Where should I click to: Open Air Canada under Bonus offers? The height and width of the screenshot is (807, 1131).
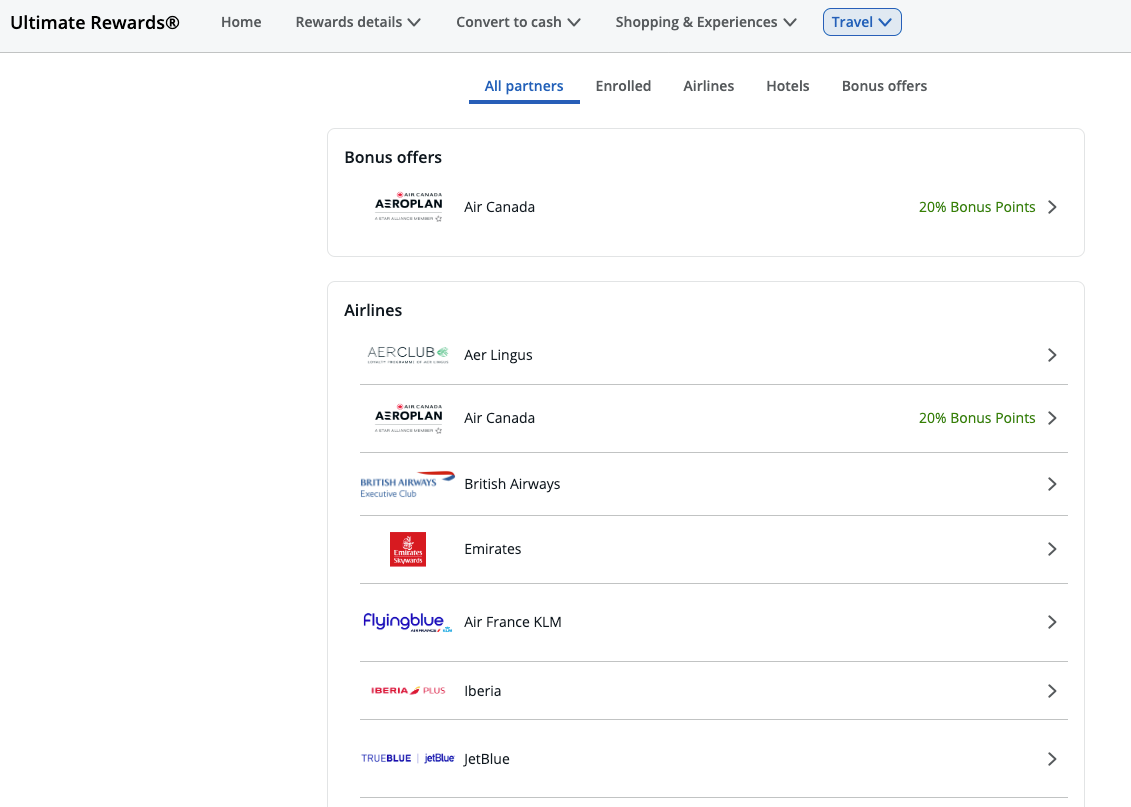point(713,207)
